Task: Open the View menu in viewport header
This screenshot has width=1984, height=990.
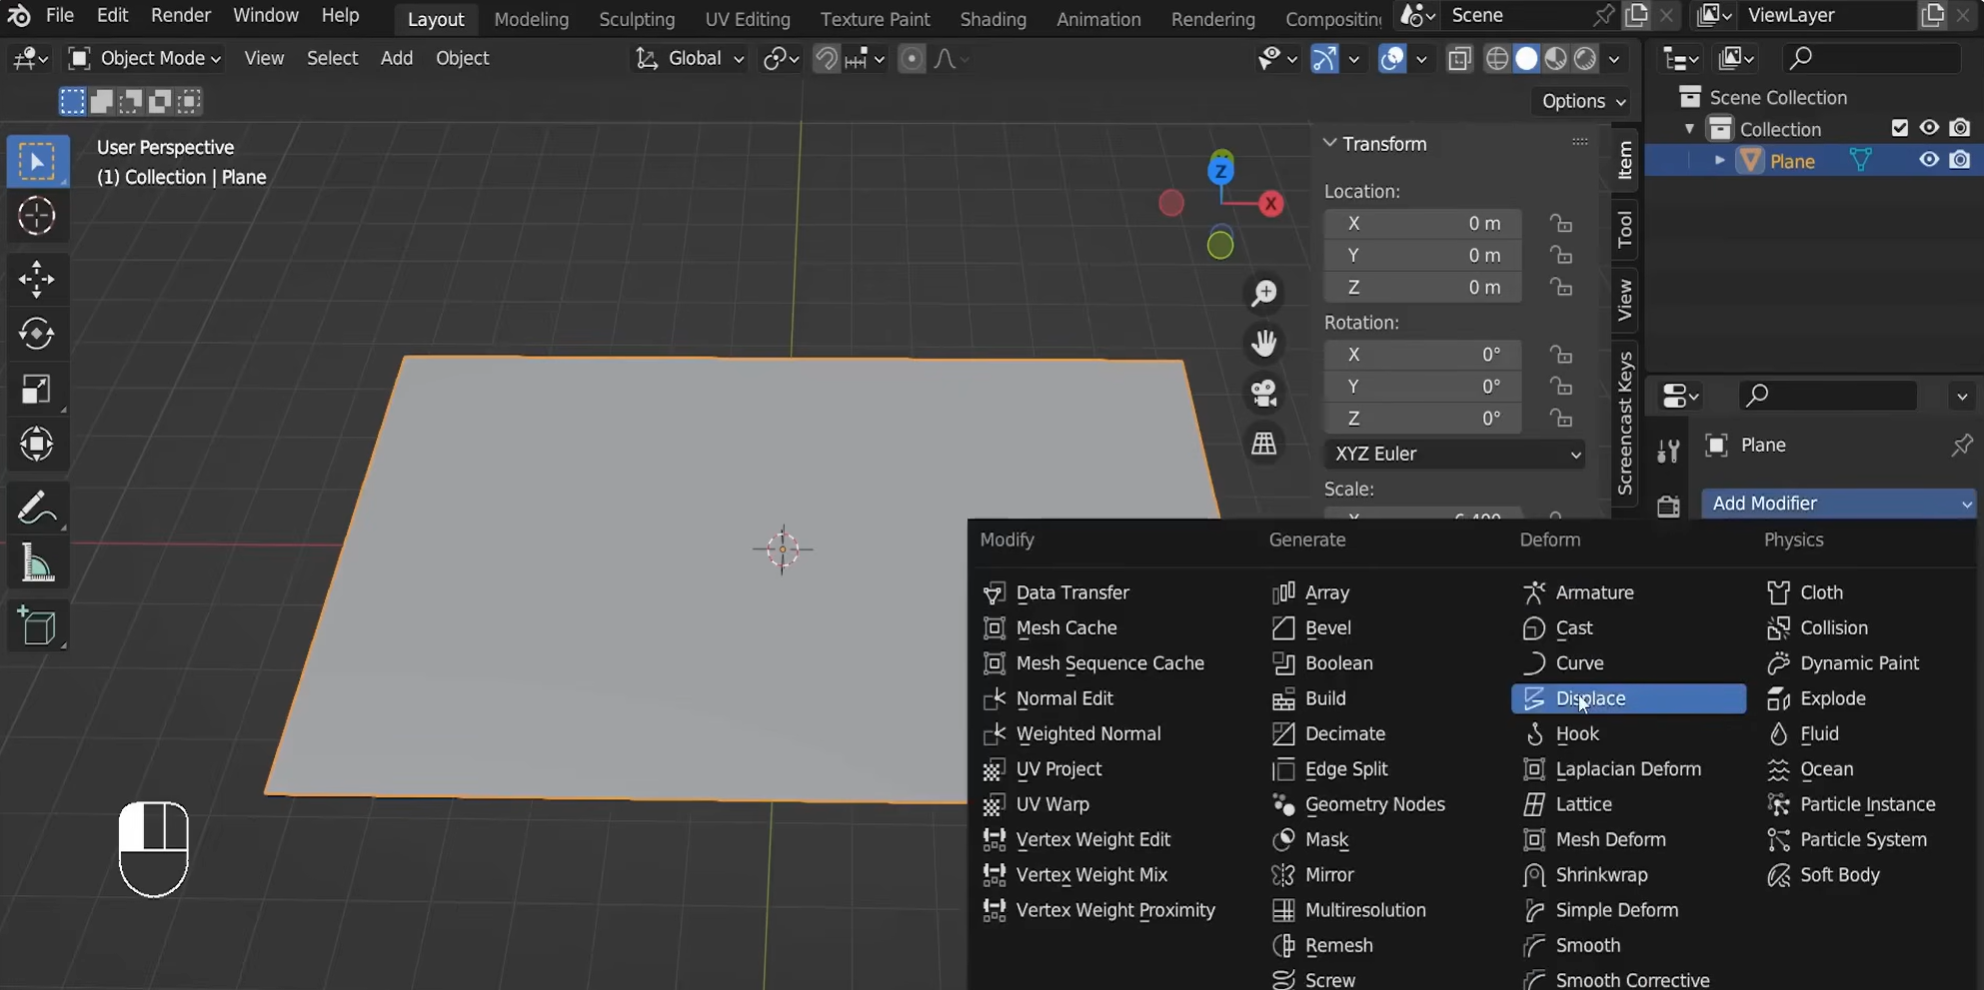Action: (x=264, y=58)
